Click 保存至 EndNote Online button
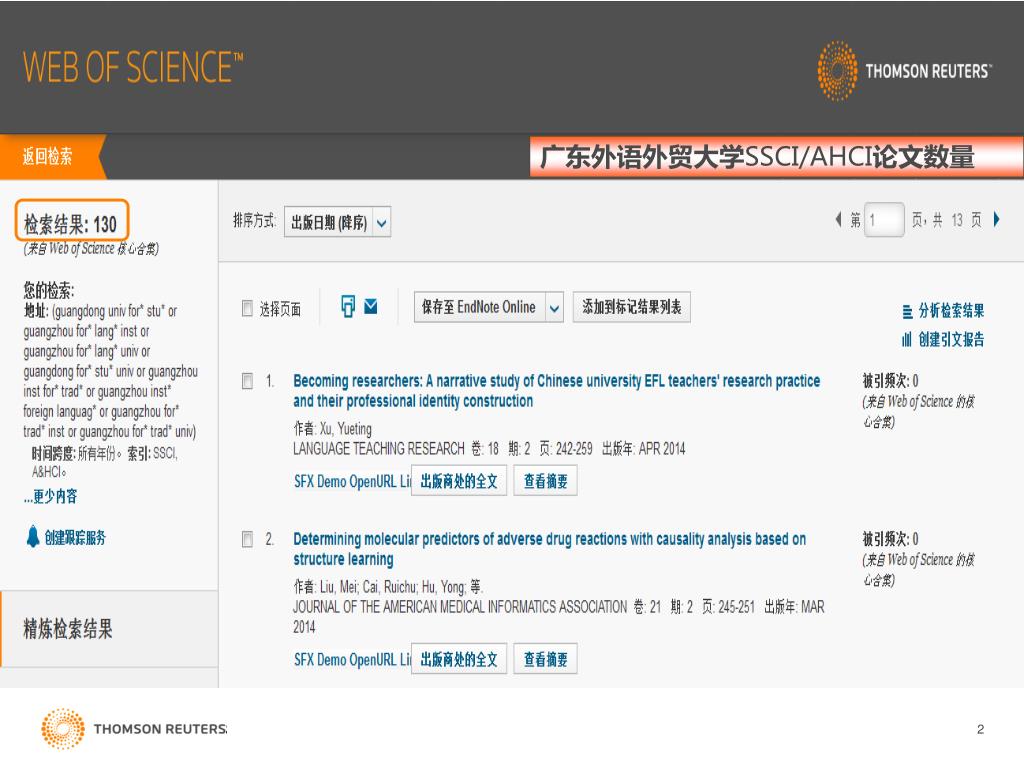The width and height of the screenshot is (1024, 768). pyautogui.click(x=479, y=308)
